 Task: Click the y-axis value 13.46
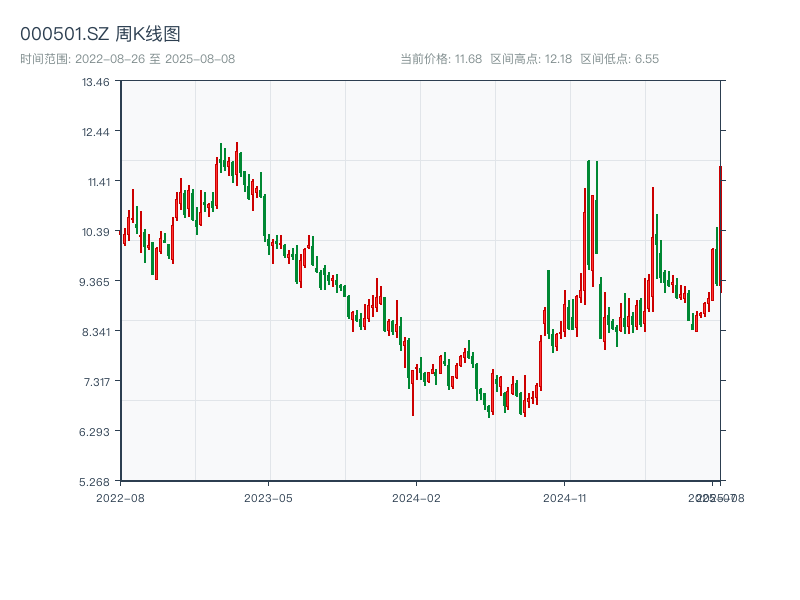click(x=95, y=82)
